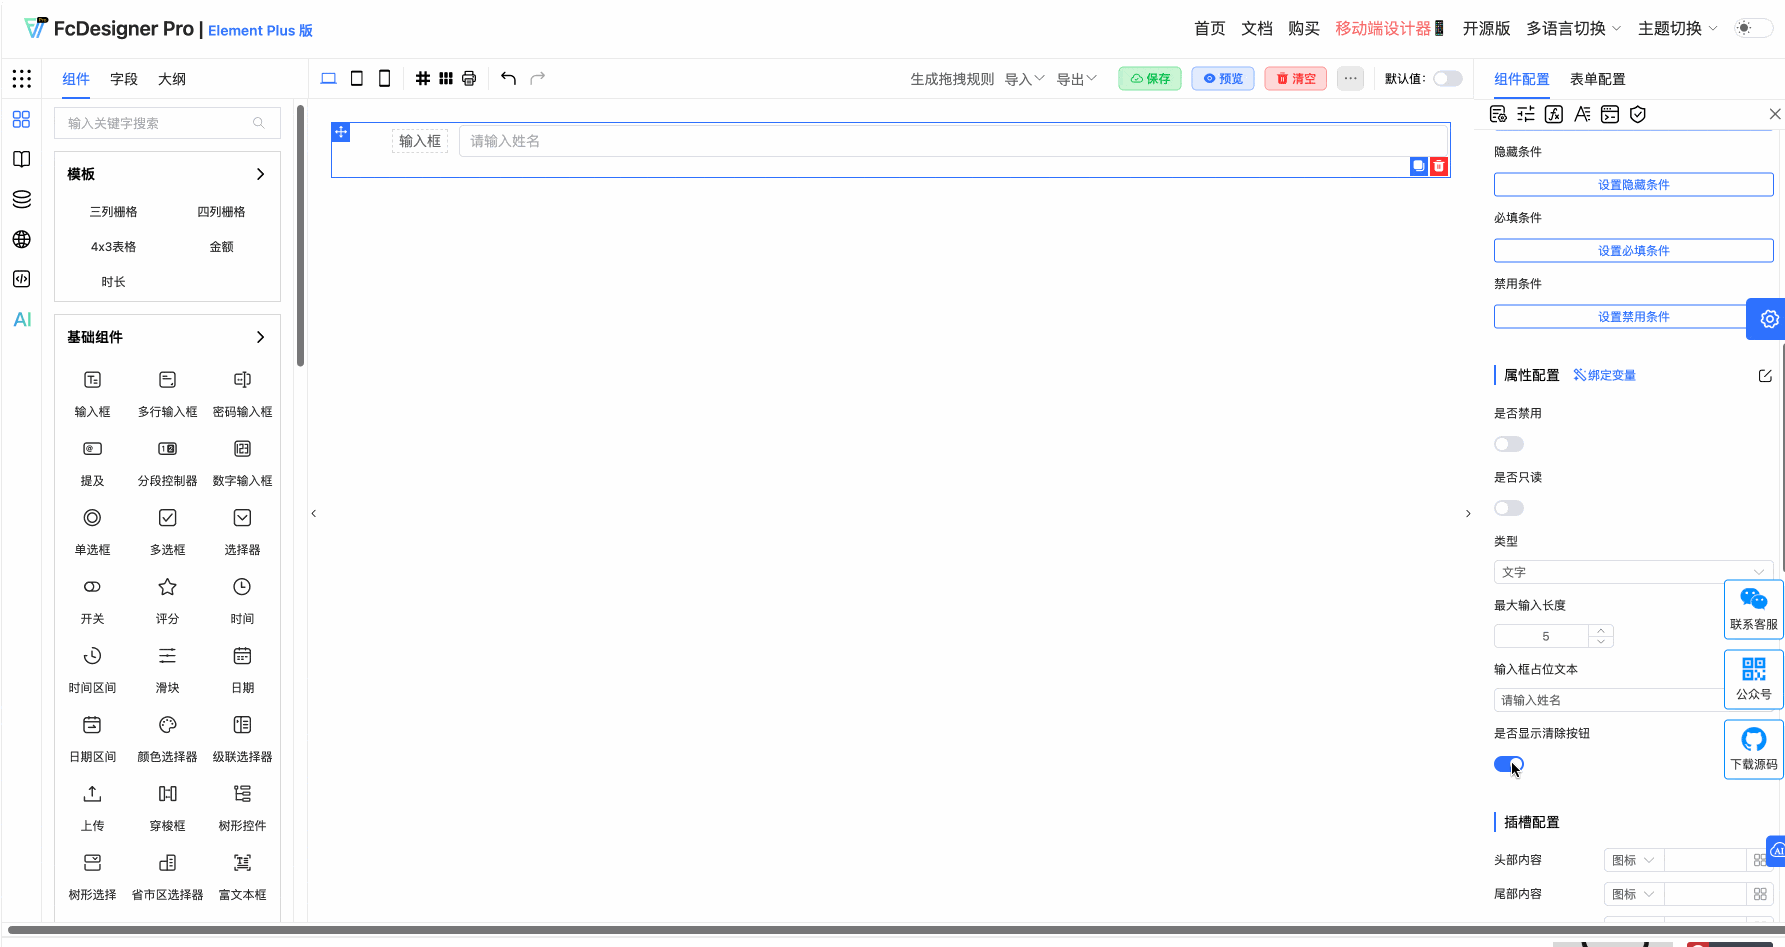Switch to the 表单配置 tab
1785x947 pixels.
pos(1597,79)
